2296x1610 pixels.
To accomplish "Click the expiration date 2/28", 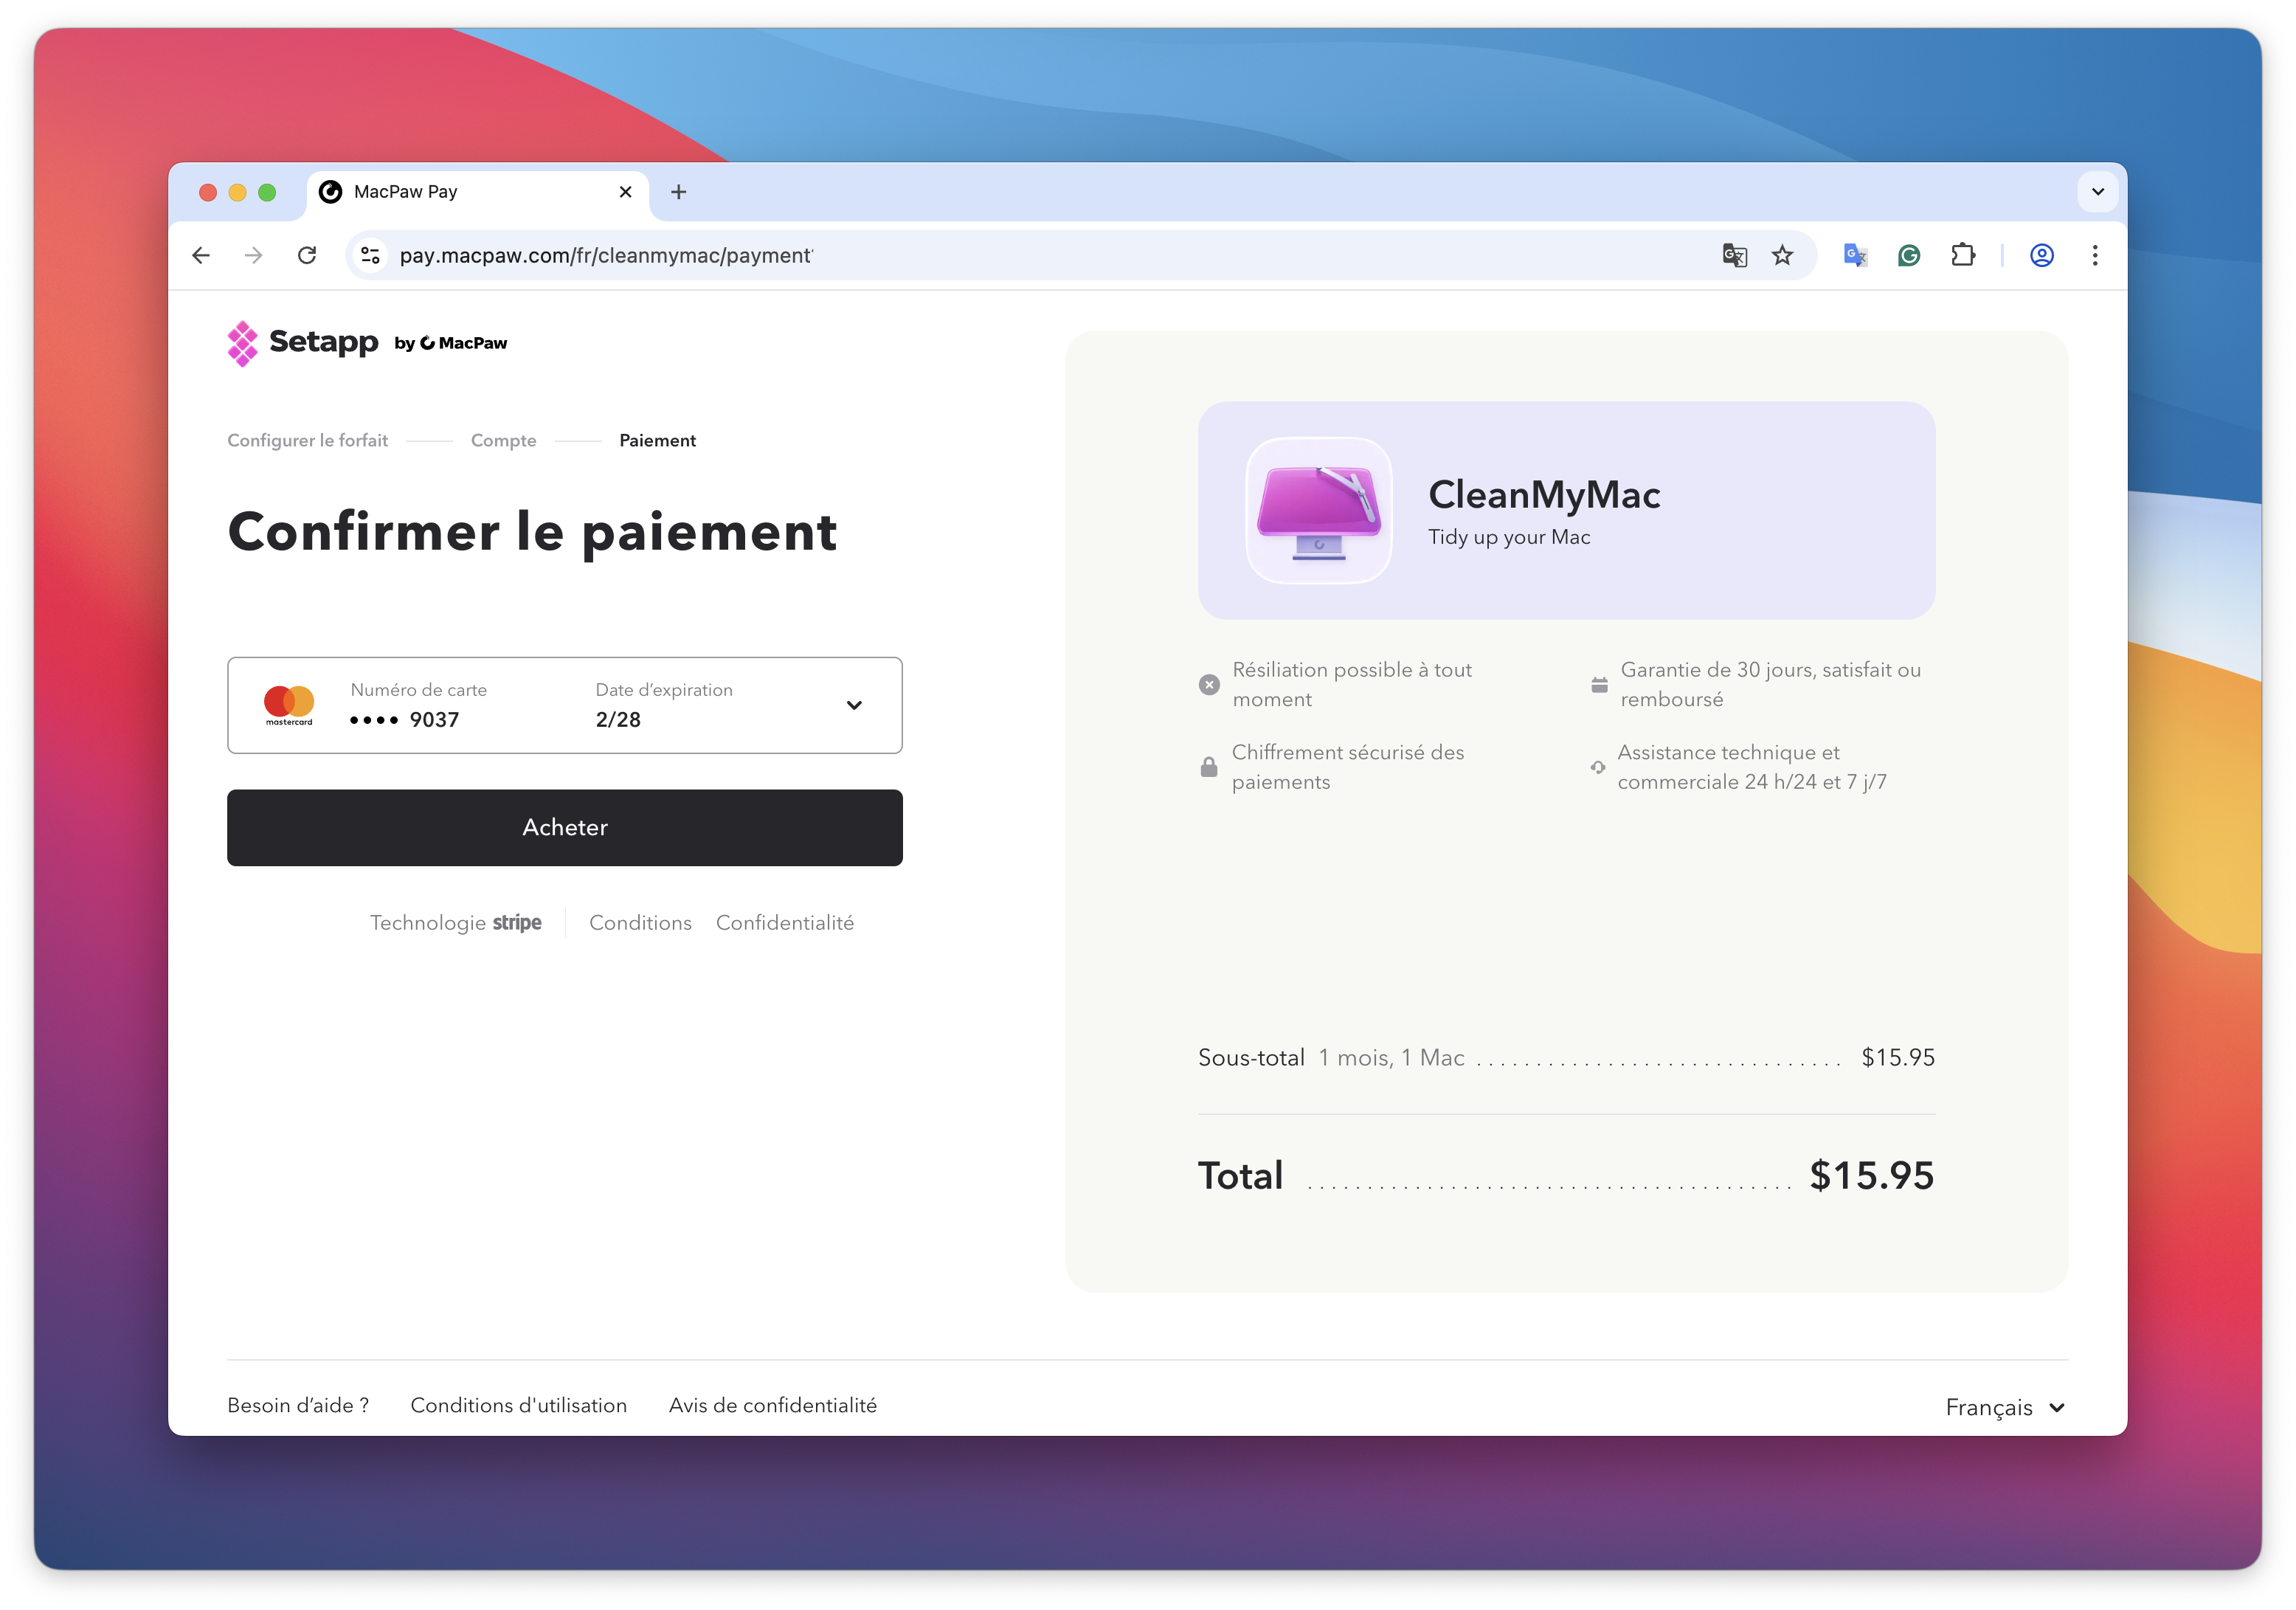I will [x=618, y=719].
